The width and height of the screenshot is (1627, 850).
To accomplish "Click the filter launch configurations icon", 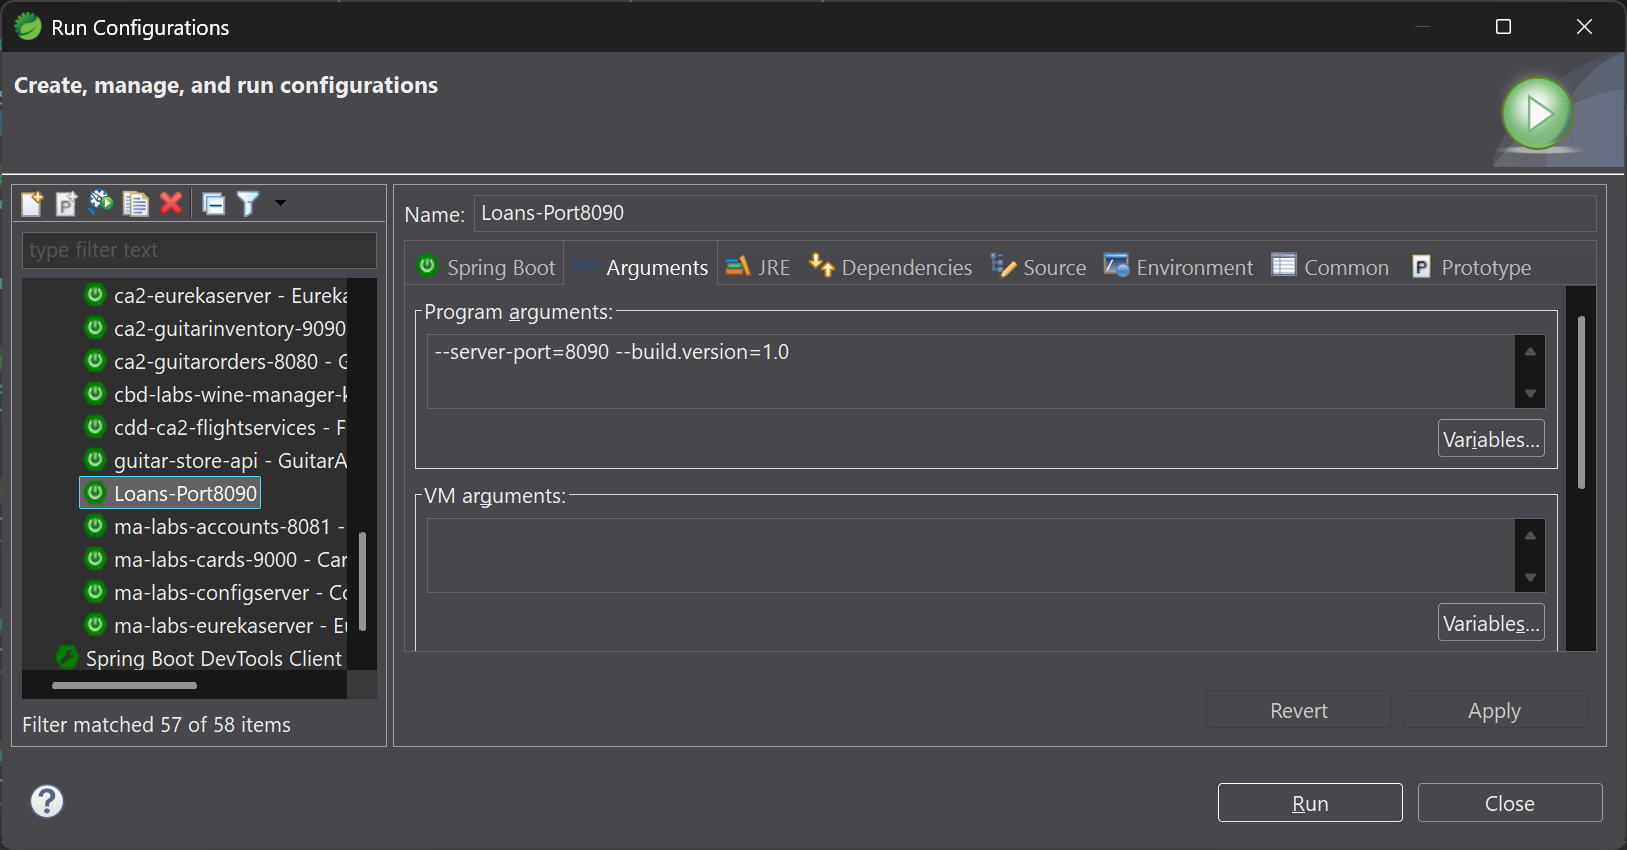I will click(x=248, y=204).
